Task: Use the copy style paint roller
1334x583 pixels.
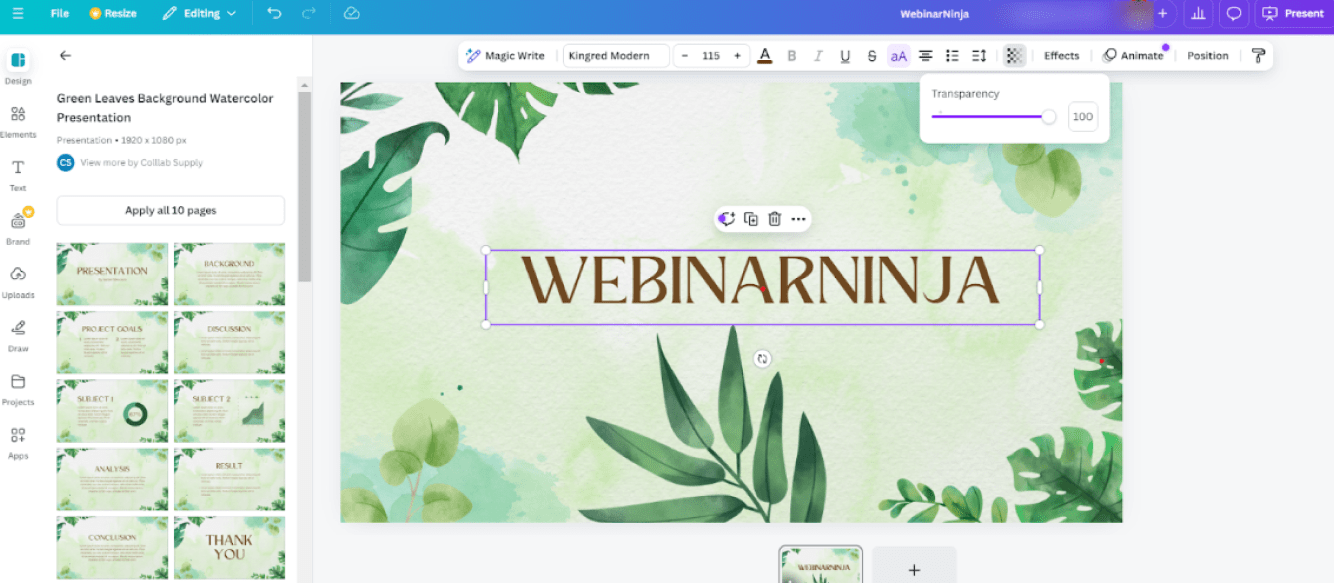Action: (x=1258, y=56)
